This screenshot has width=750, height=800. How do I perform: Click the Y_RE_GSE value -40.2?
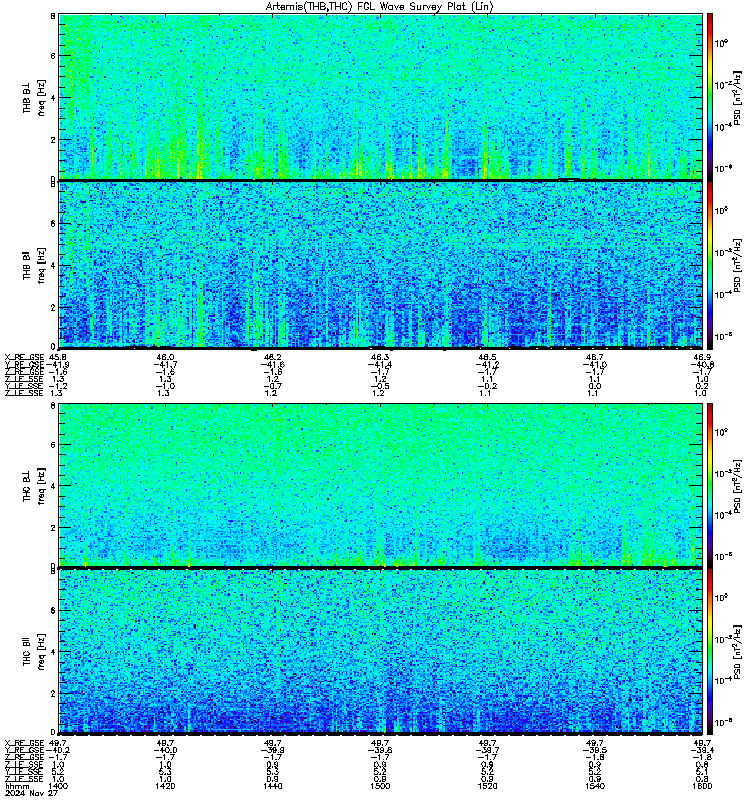[x=58, y=751]
